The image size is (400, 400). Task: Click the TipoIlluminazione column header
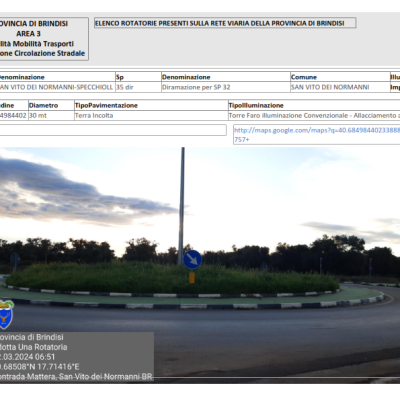tap(314, 105)
